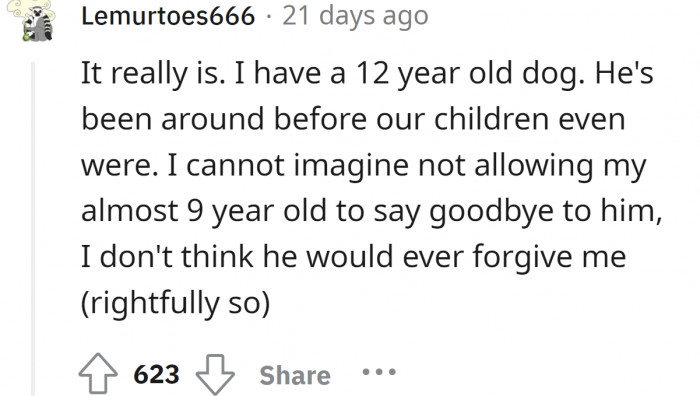Share this comment

295,375
